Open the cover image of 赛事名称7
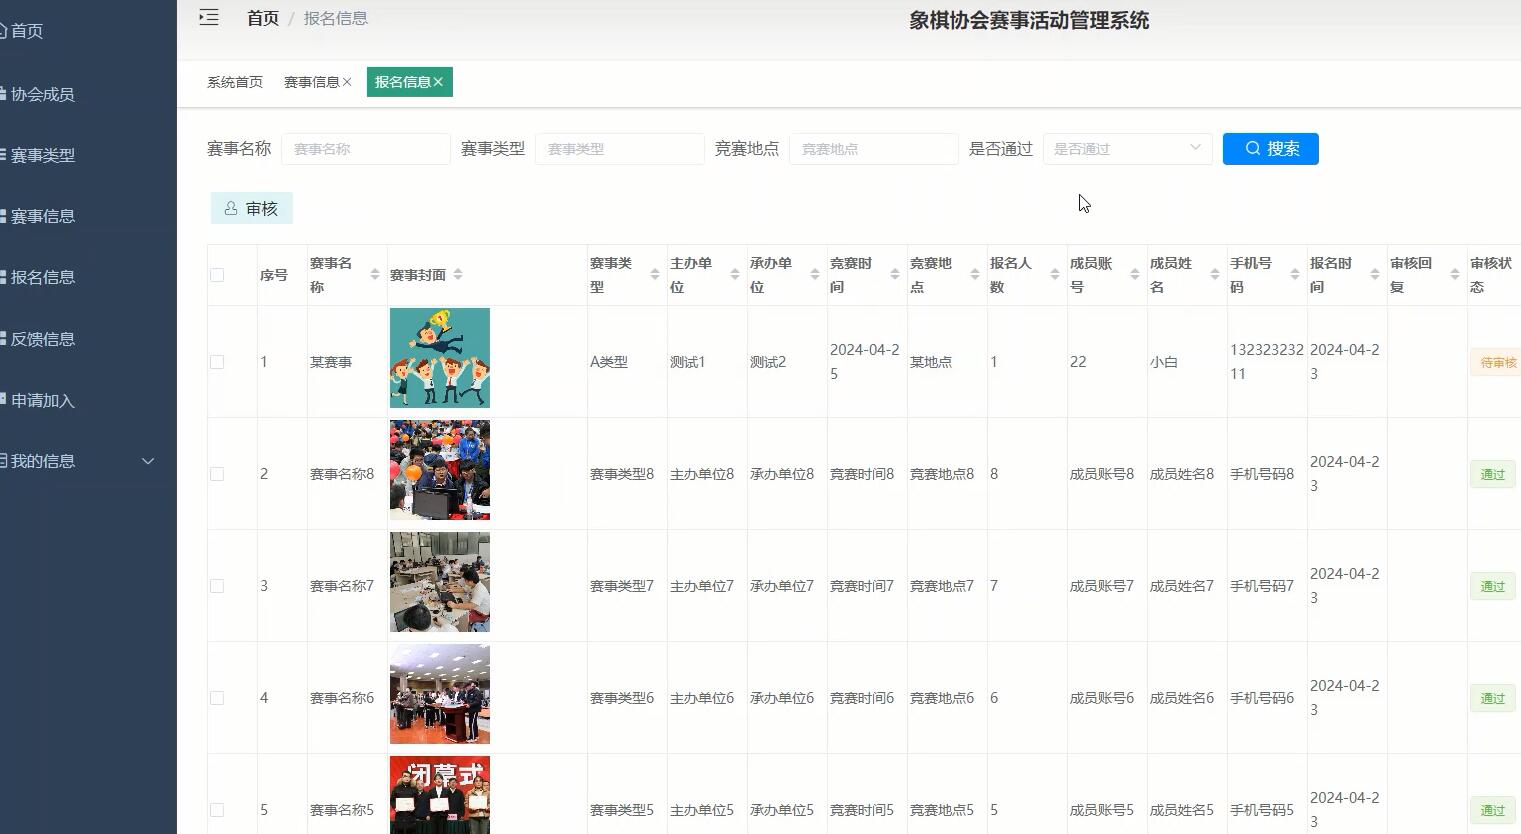 pyautogui.click(x=440, y=582)
